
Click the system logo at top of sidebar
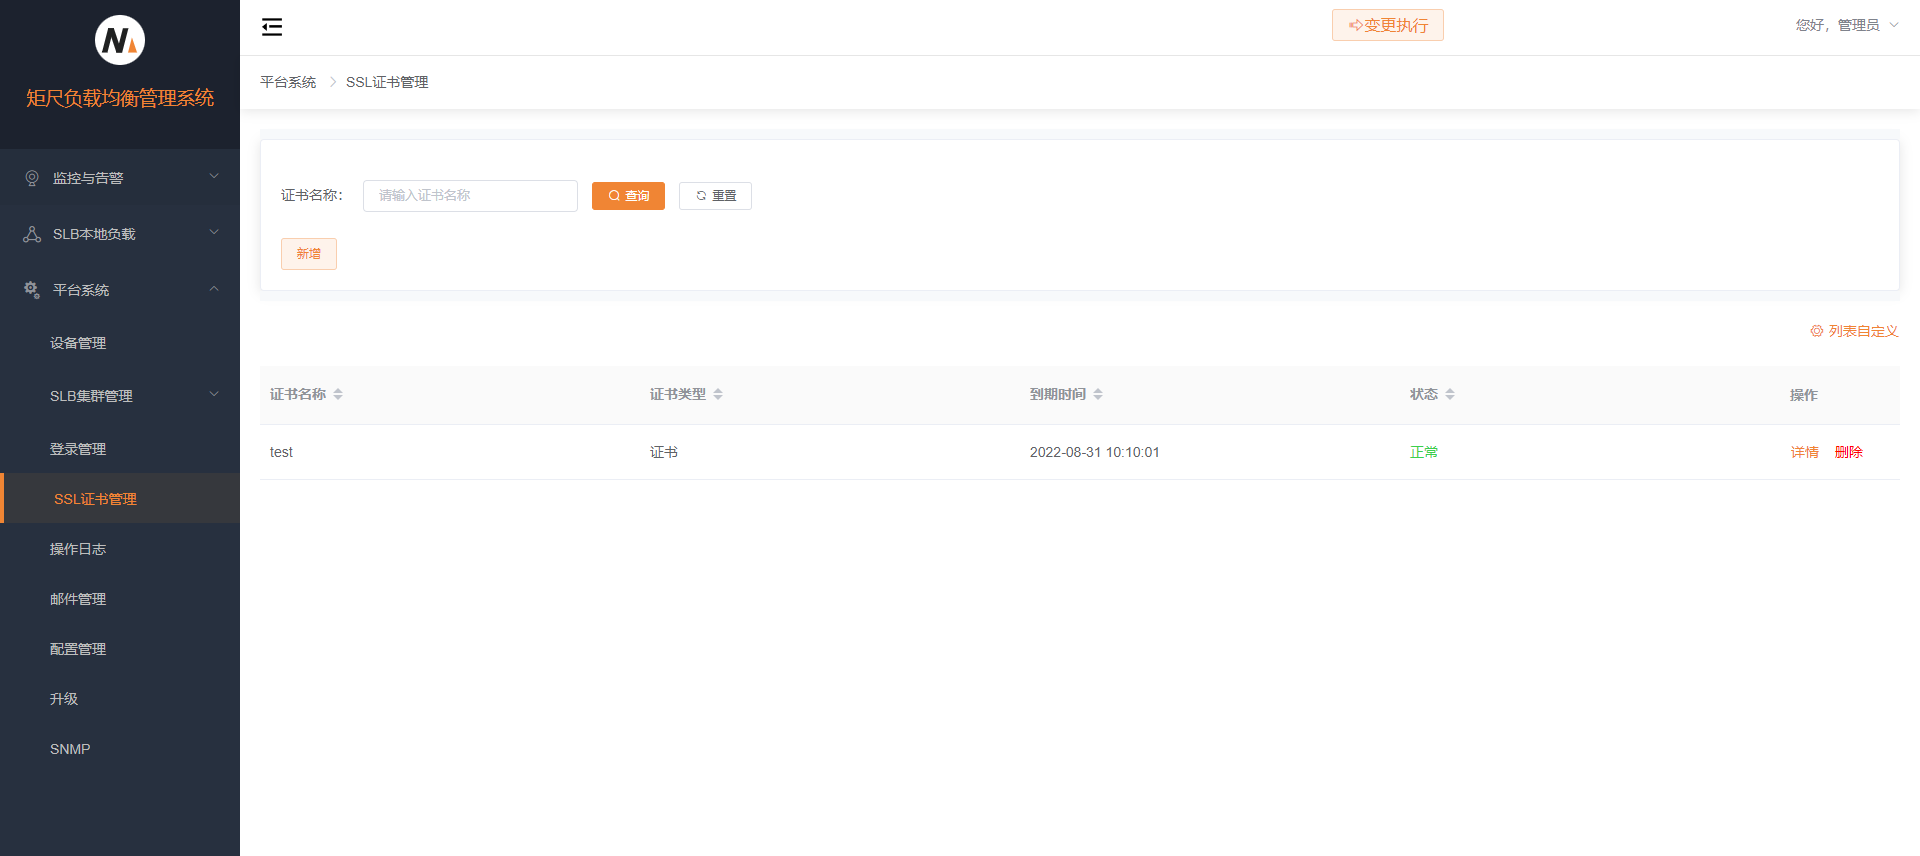pos(120,40)
